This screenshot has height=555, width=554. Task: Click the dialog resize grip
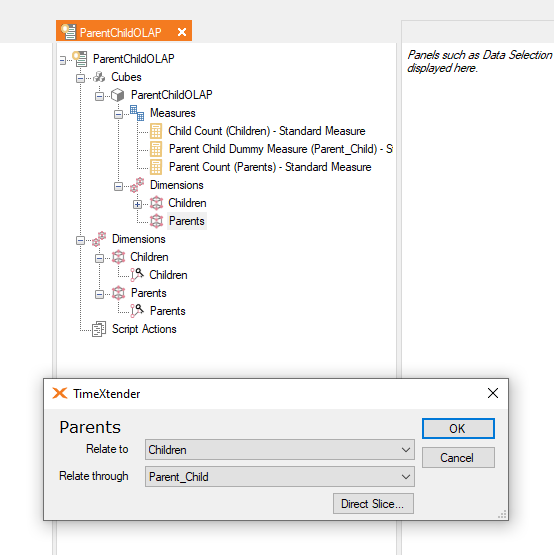(x=502, y=514)
